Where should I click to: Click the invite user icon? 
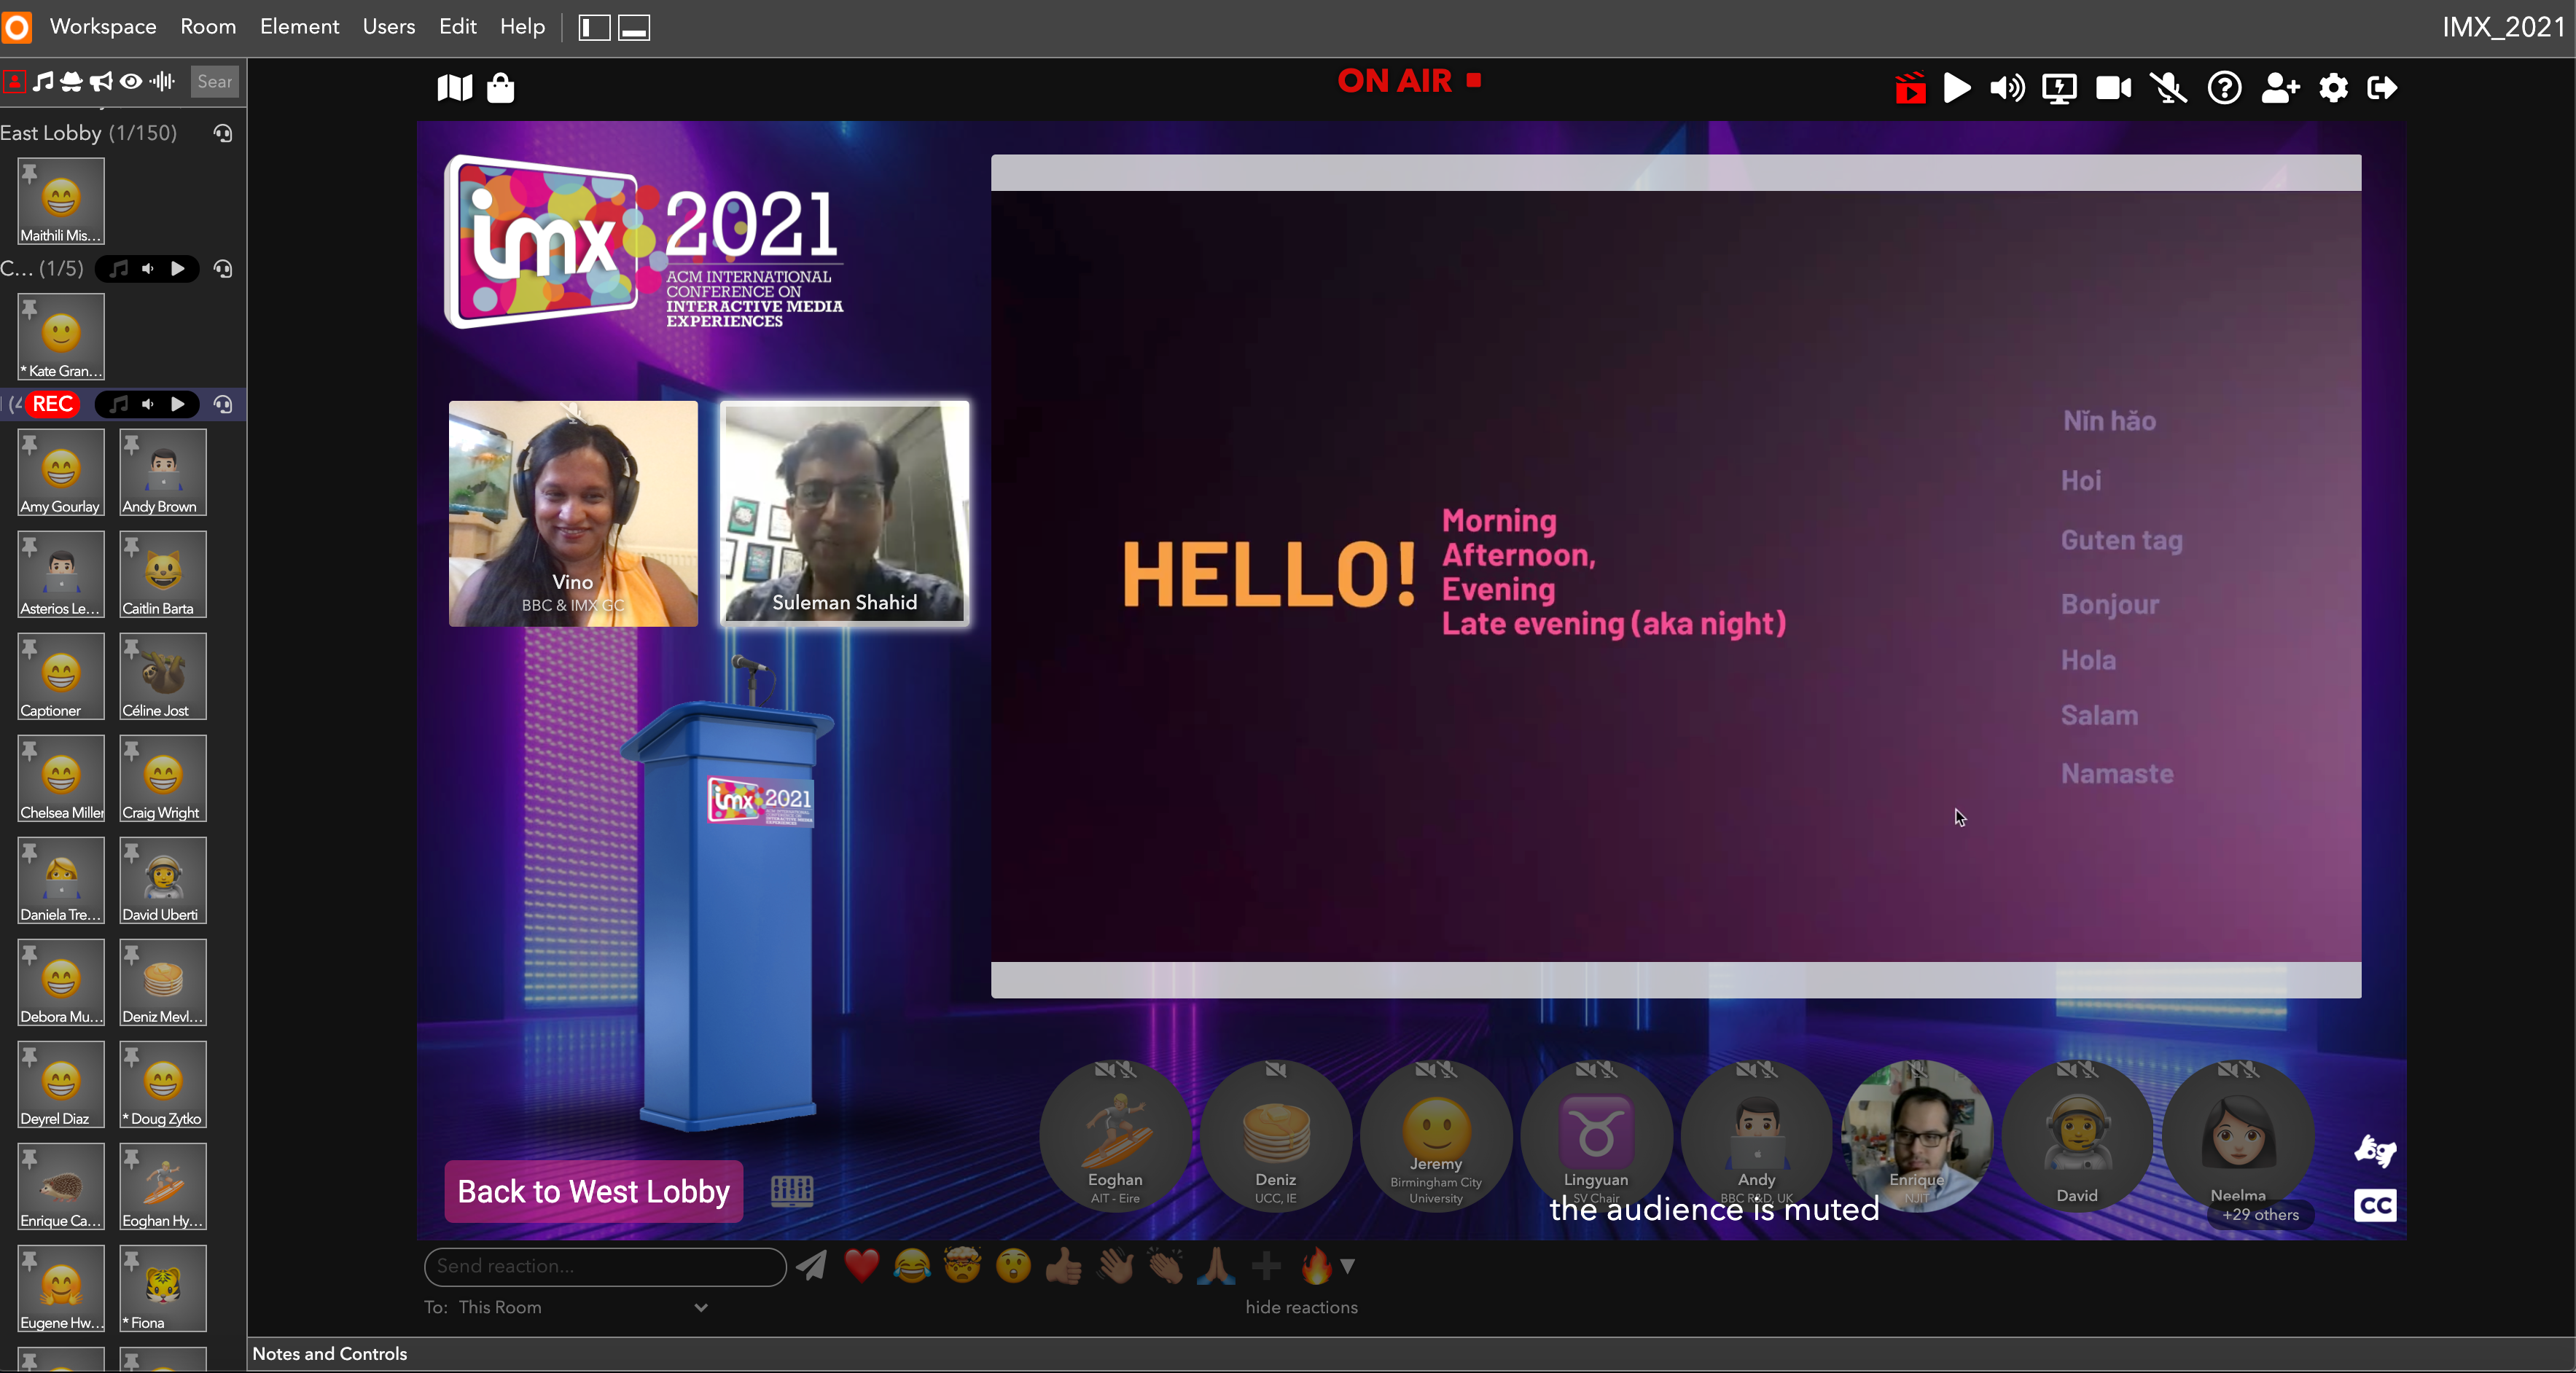pyautogui.click(x=2279, y=88)
